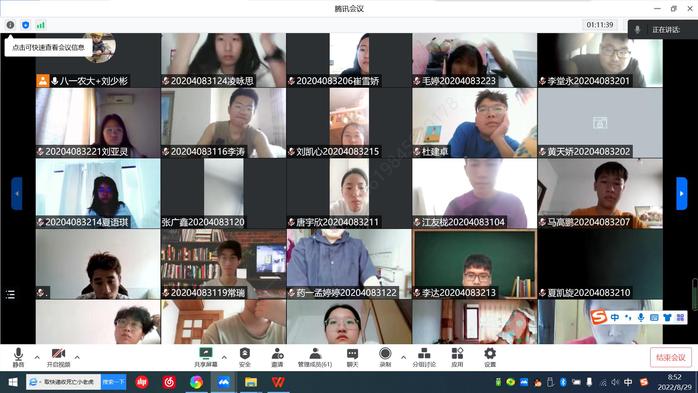Open the Security shield in toolbar
This screenshot has width=698, height=393.
(x=245, y=357)
